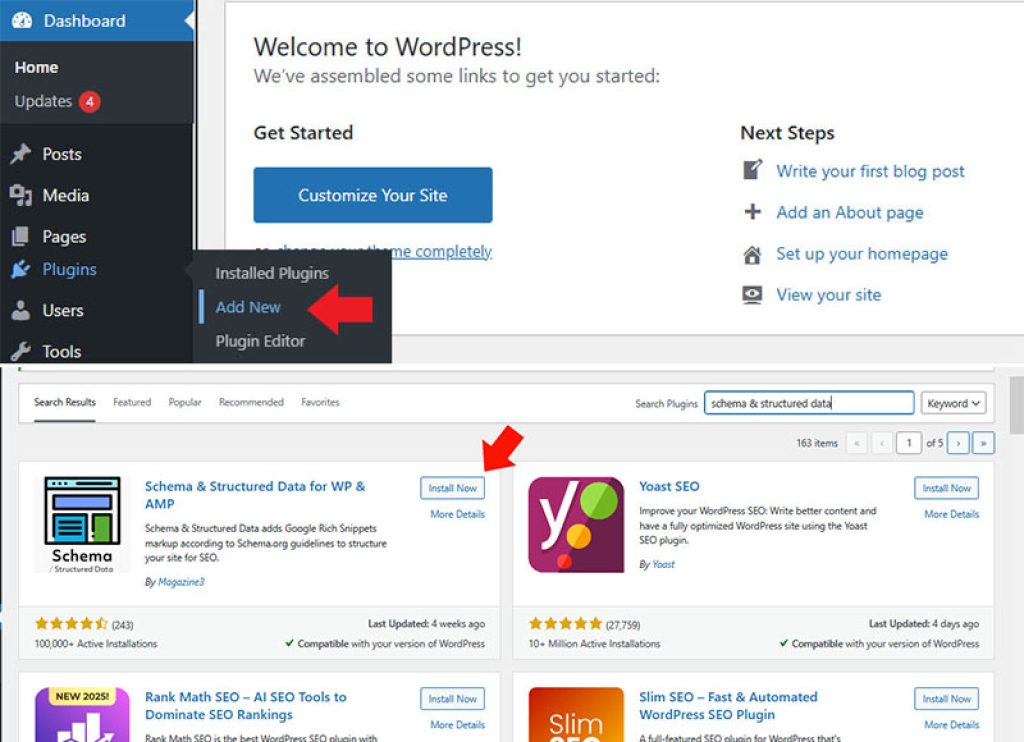Click the Customize Your Site button
The image size is (1024, 742).
(x=373, y=195)
